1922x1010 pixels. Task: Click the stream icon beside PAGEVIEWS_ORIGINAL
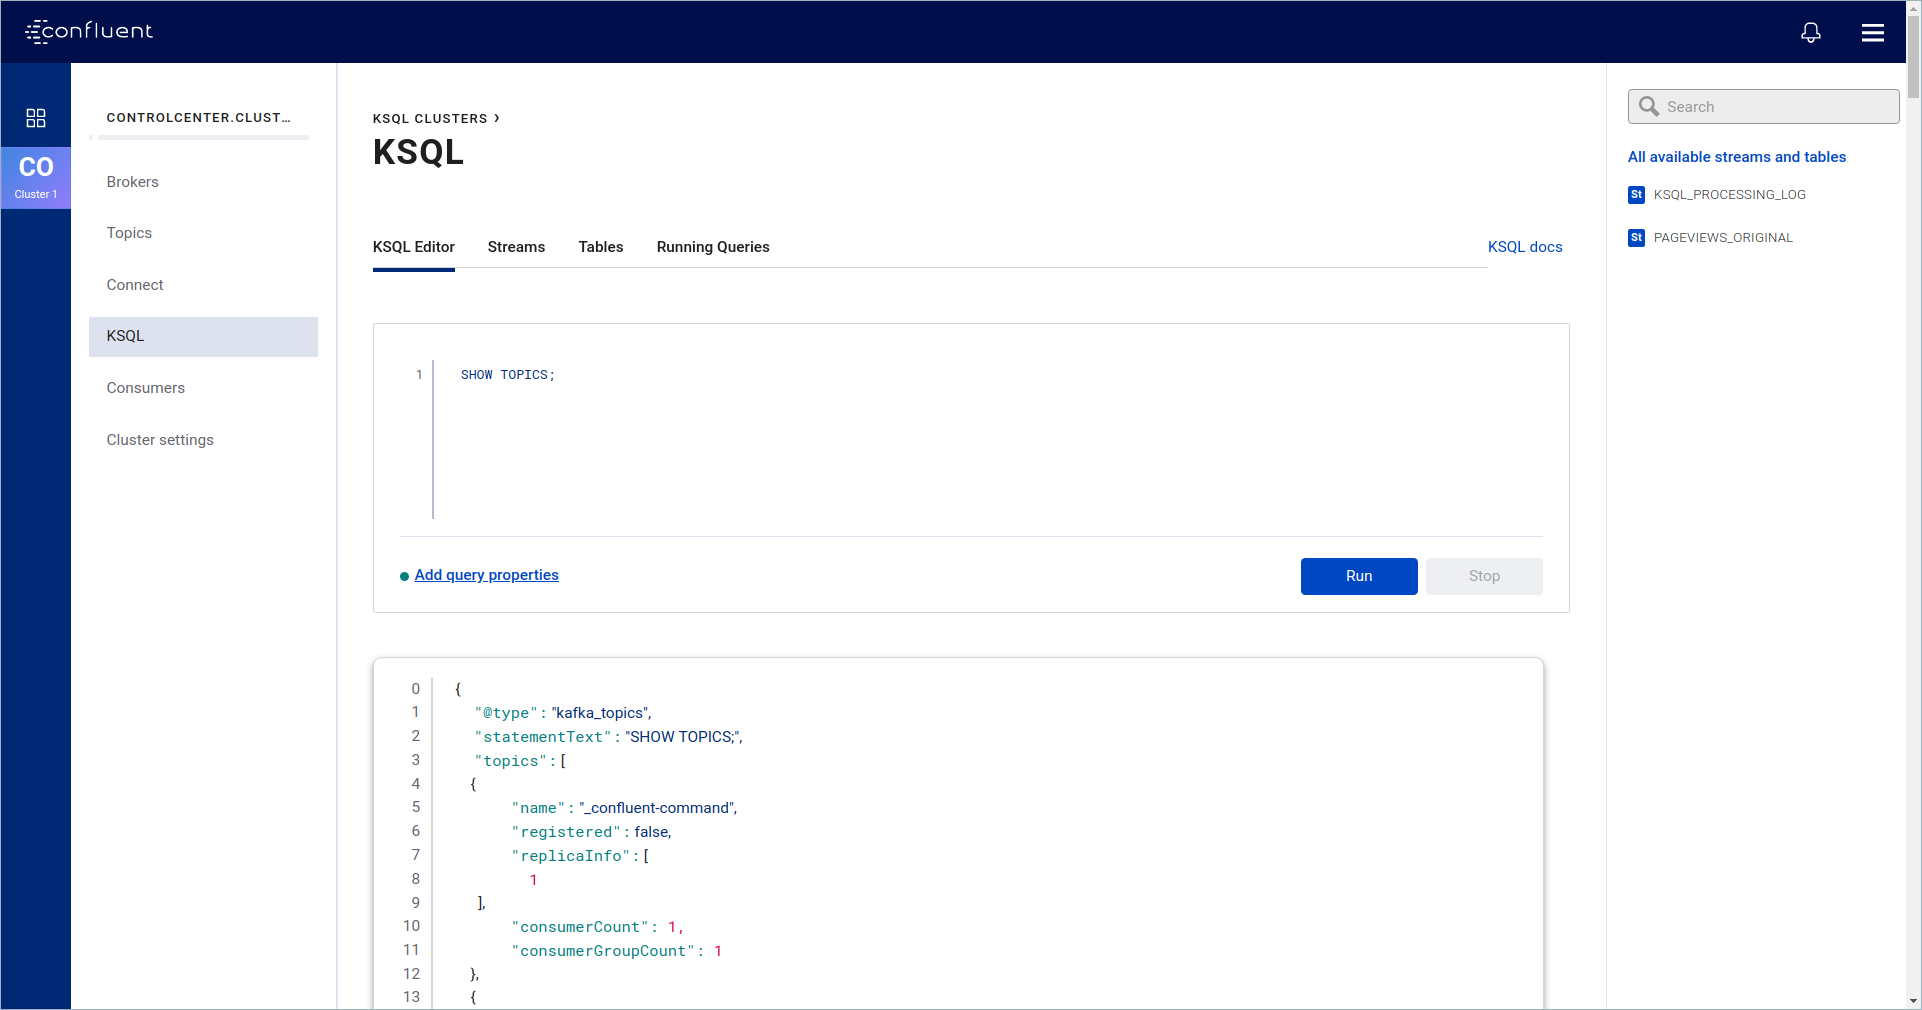coord(1636,238)
